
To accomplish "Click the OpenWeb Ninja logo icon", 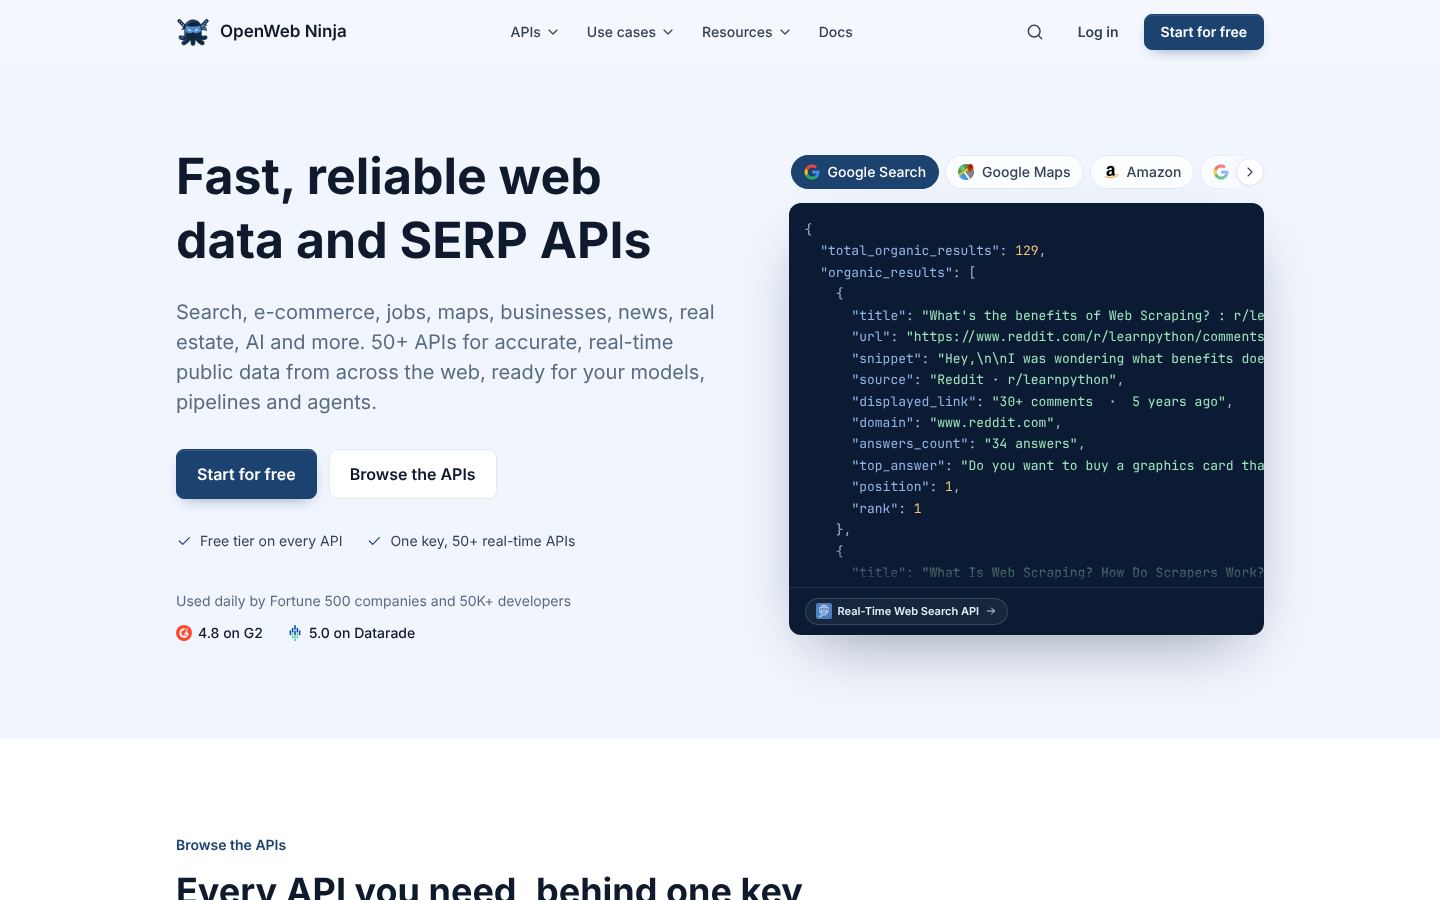I will point(193,32).
